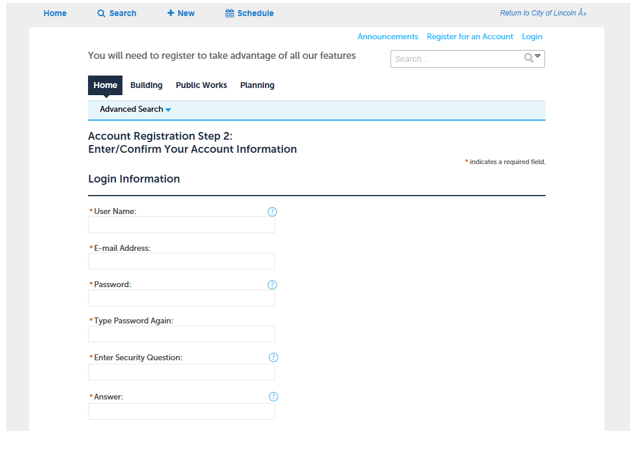Click the New plus button in toolbar
The width and height of the screenshot is (635, 463).
pos(181,14)
